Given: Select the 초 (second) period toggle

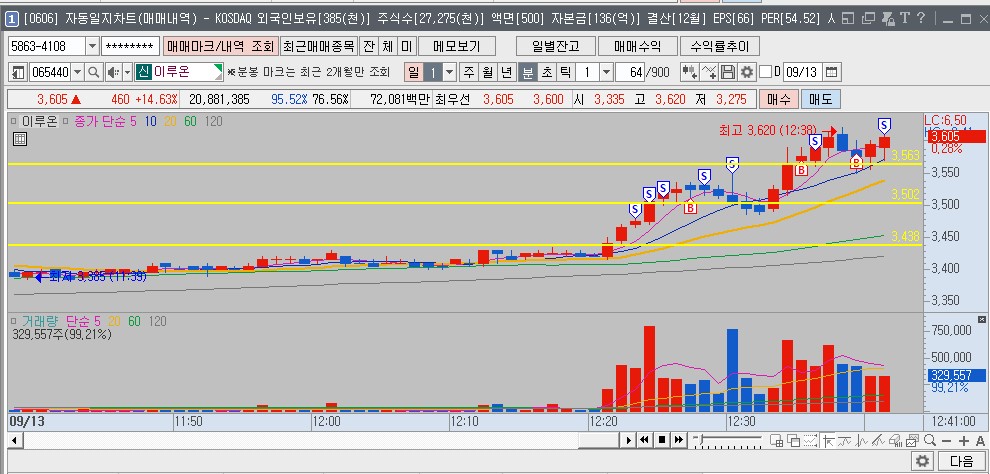Looking at the screenshot, I should pyautogui.click(x=546, y=73).
